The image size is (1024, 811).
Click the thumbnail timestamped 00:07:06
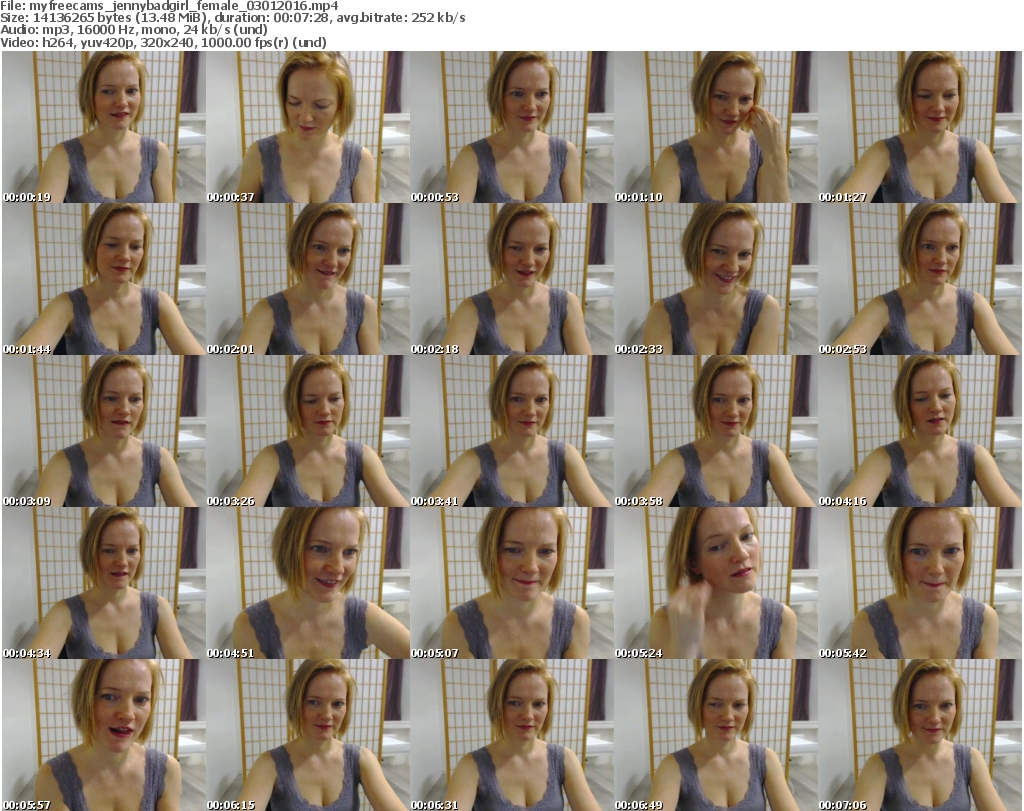pyautogui.click(x=920, y=735)
